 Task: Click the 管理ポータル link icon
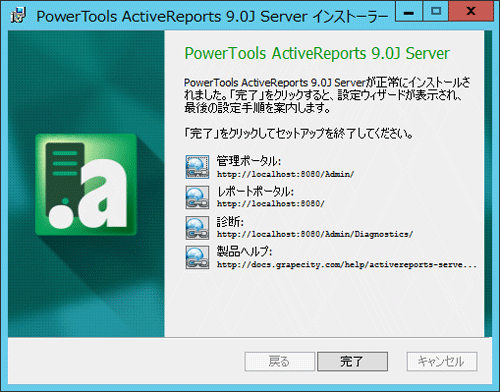coord(197,167)
